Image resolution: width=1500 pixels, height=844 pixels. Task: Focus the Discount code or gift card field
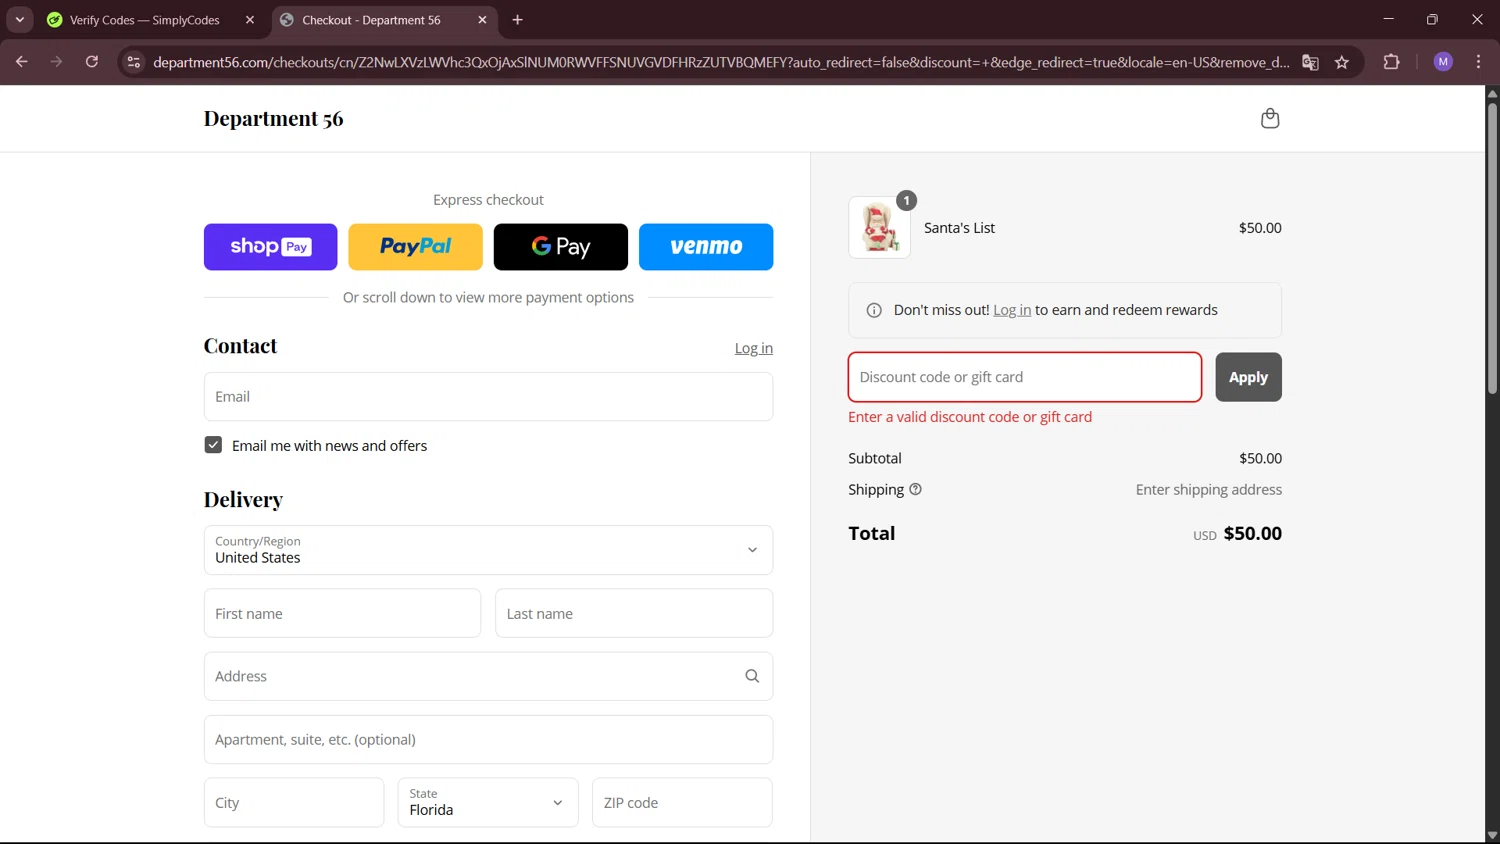click(x=1024, y=377)
